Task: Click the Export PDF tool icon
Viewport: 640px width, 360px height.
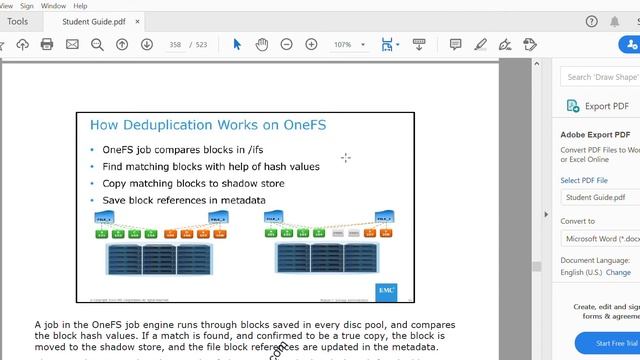Action: click(x=573, y=106)
